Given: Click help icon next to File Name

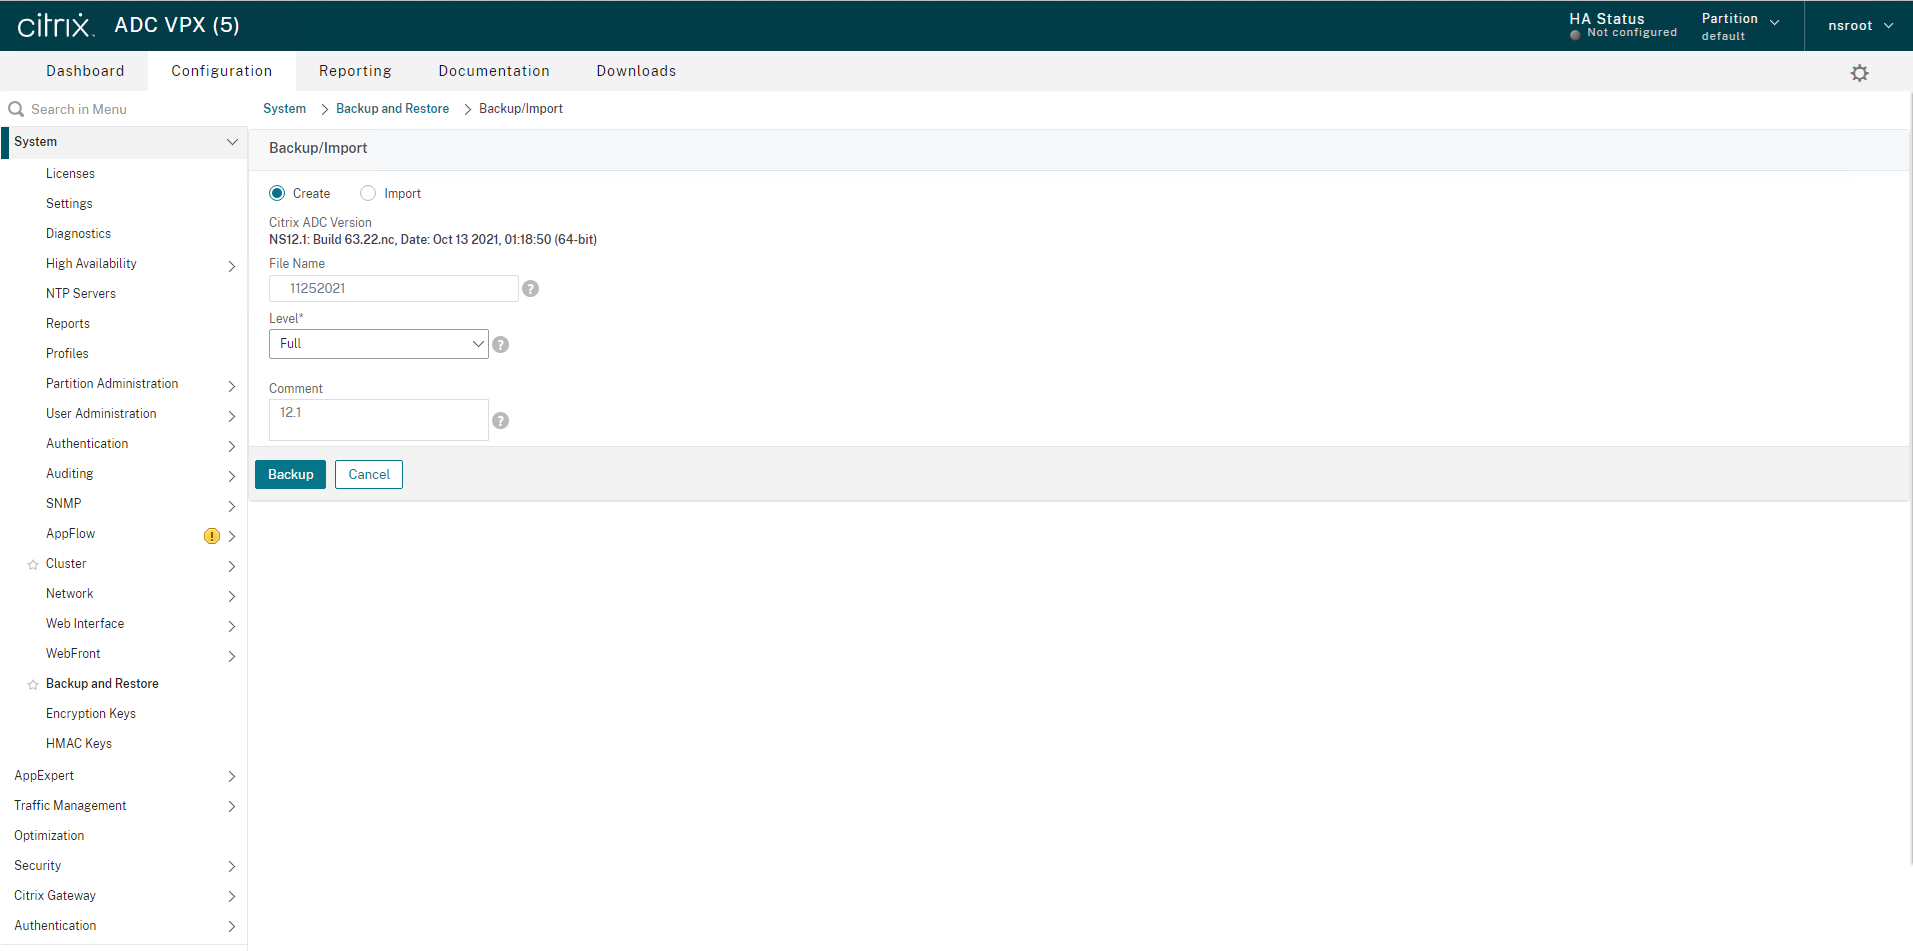Looking at the screenshot, I should pyautogui.click(x=531, y=289).
